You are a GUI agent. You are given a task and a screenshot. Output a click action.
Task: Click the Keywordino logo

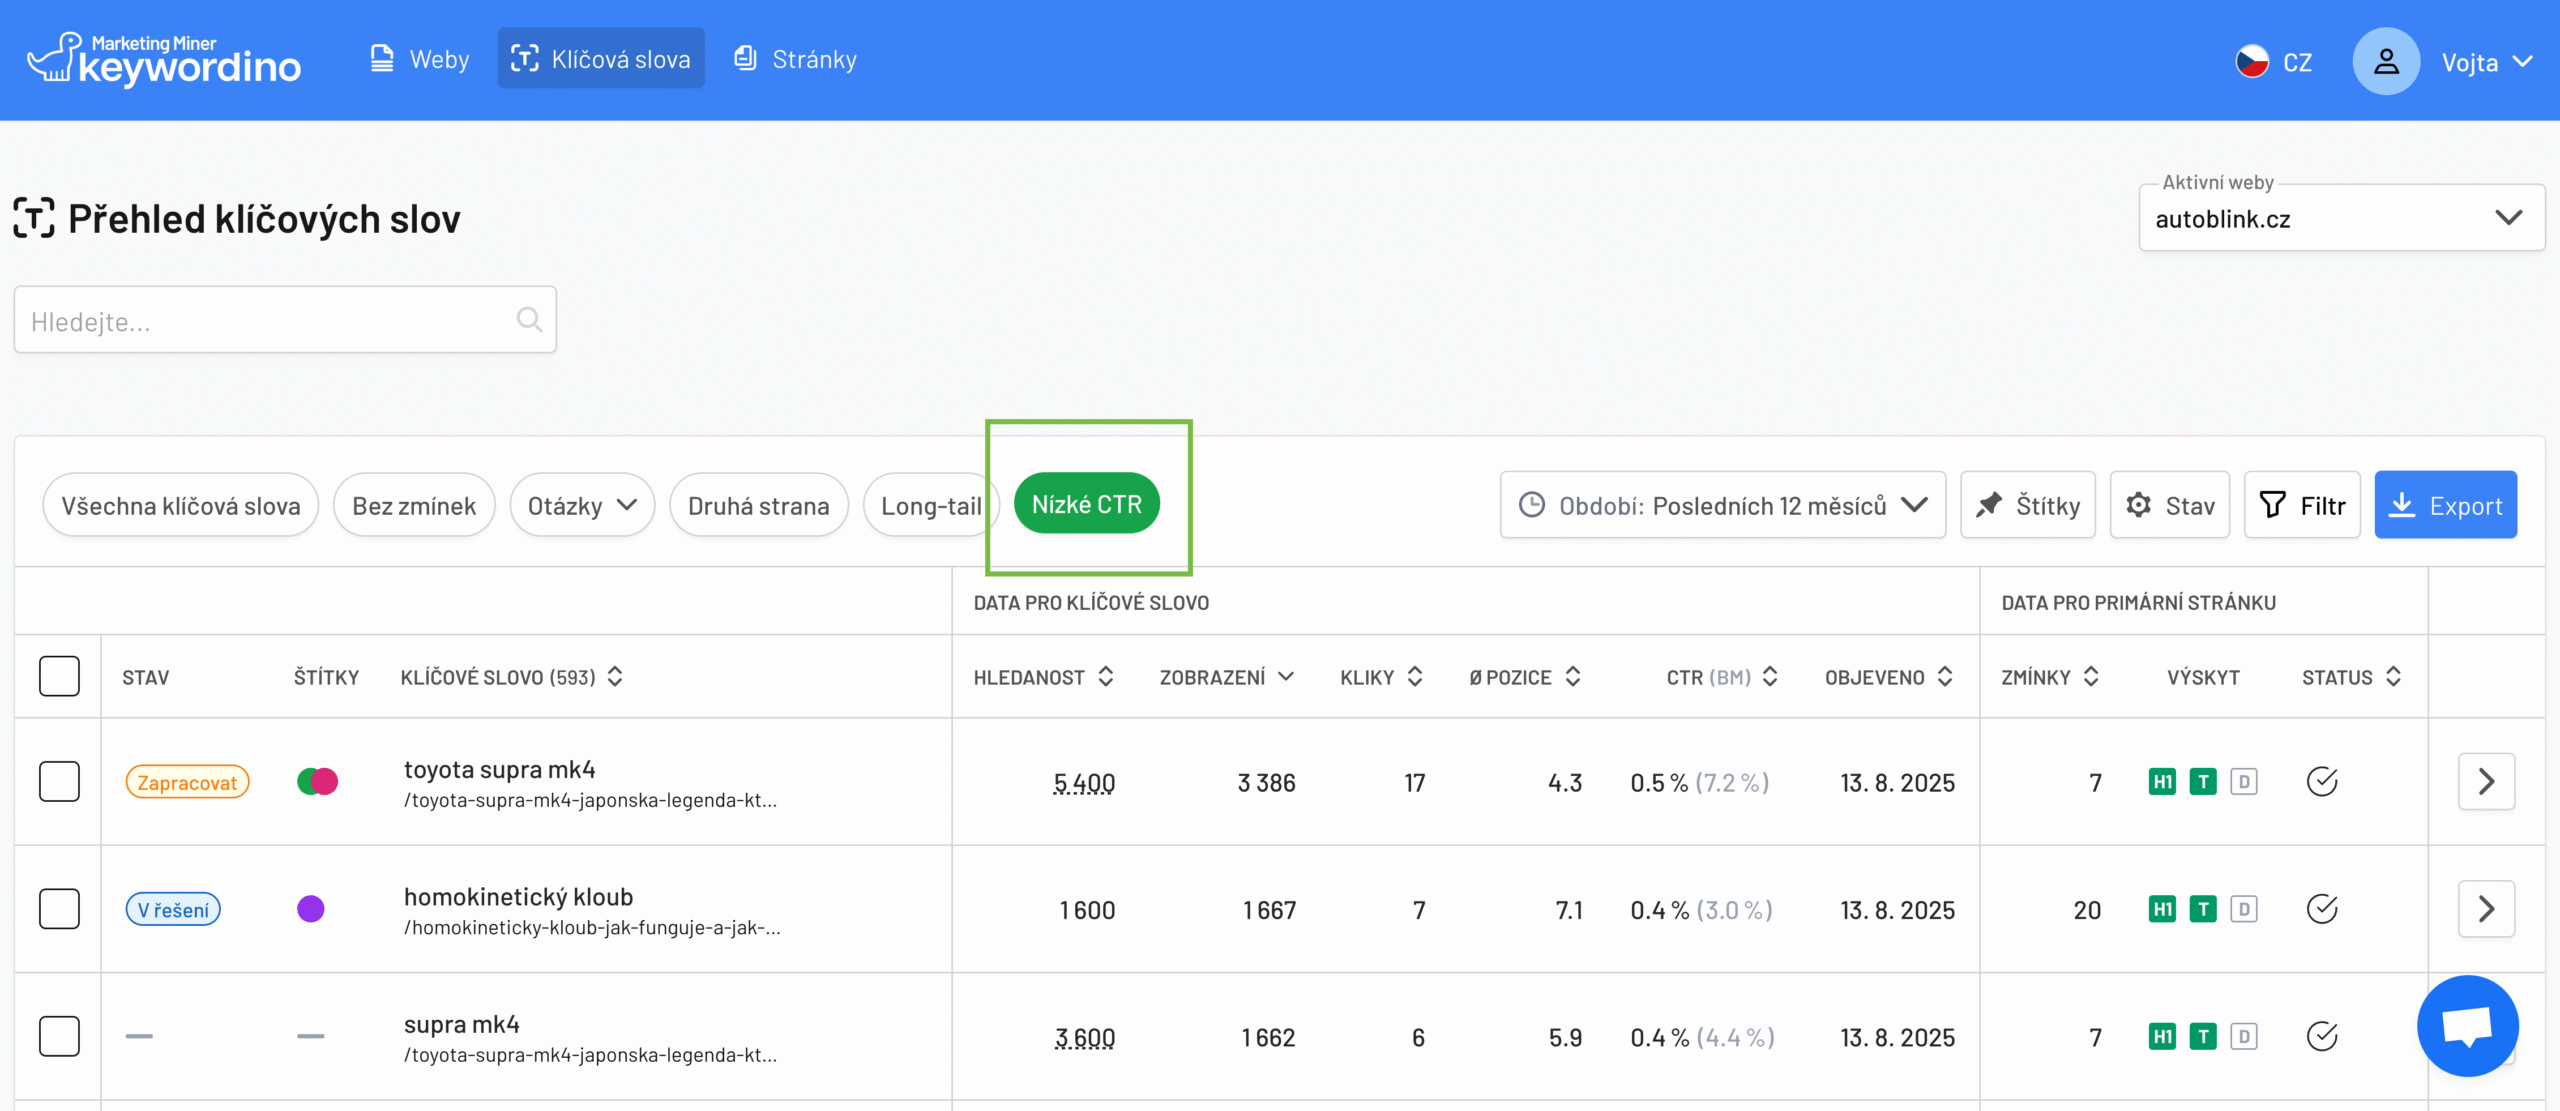click(164, 60)
